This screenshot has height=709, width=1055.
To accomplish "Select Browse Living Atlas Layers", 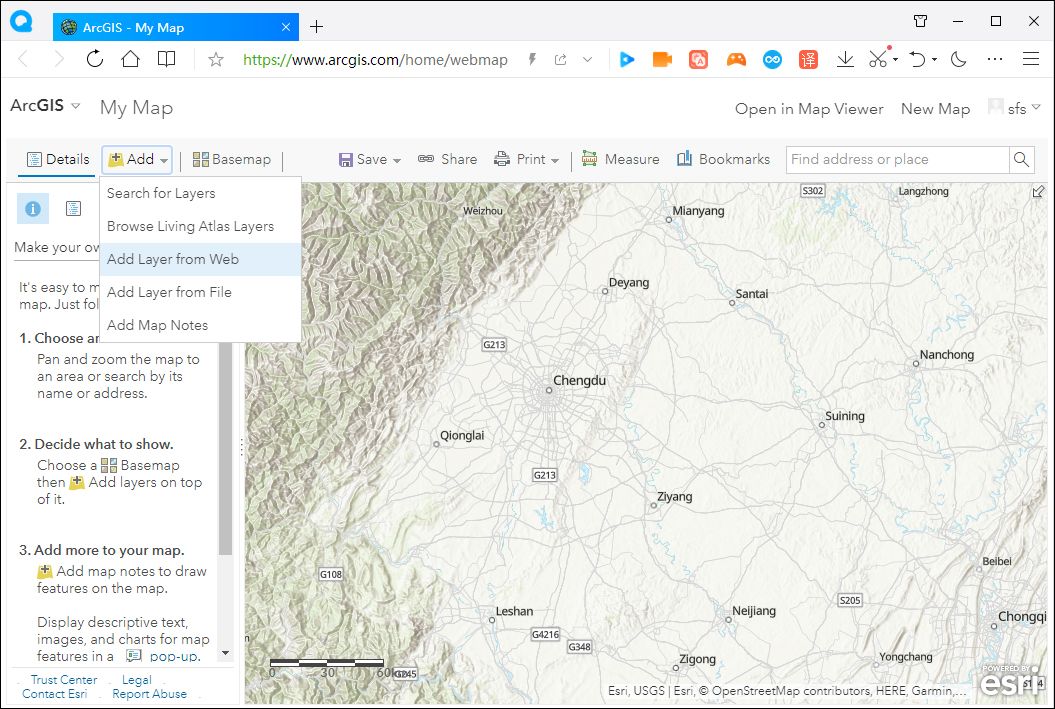I will pos(200,226).
